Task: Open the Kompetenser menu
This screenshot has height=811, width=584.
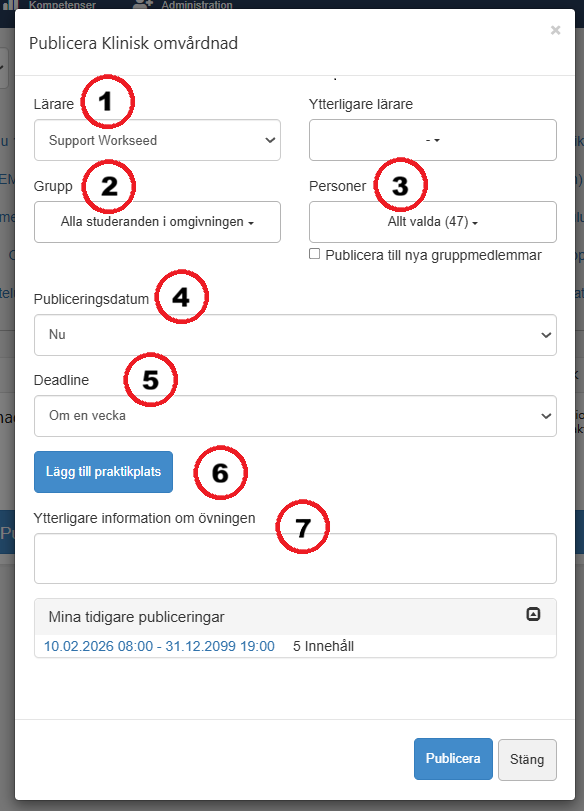Action: pyautogui.click(x=62, y=5)
